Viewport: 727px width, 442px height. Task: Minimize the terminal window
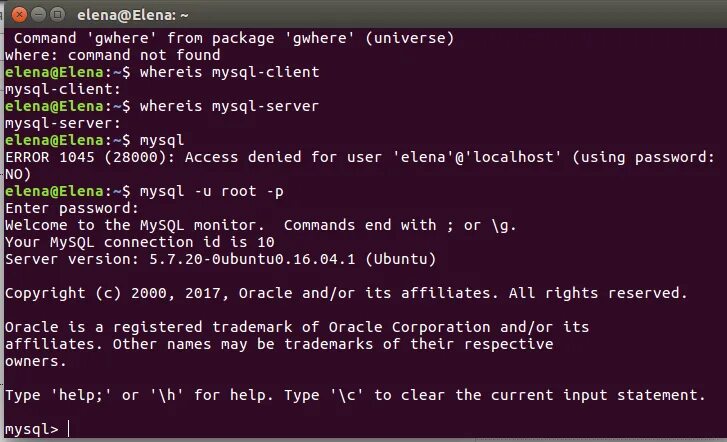[36, 14]
